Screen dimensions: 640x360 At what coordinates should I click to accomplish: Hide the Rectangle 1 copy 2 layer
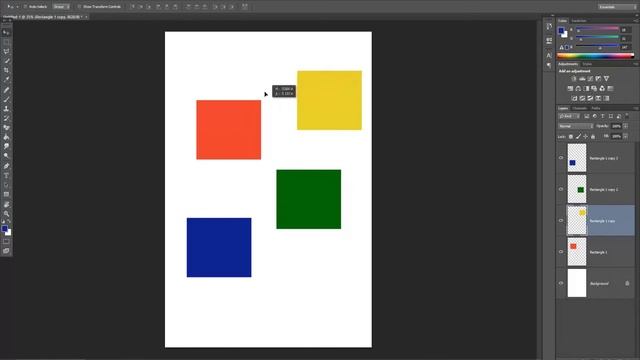(561, 189)
